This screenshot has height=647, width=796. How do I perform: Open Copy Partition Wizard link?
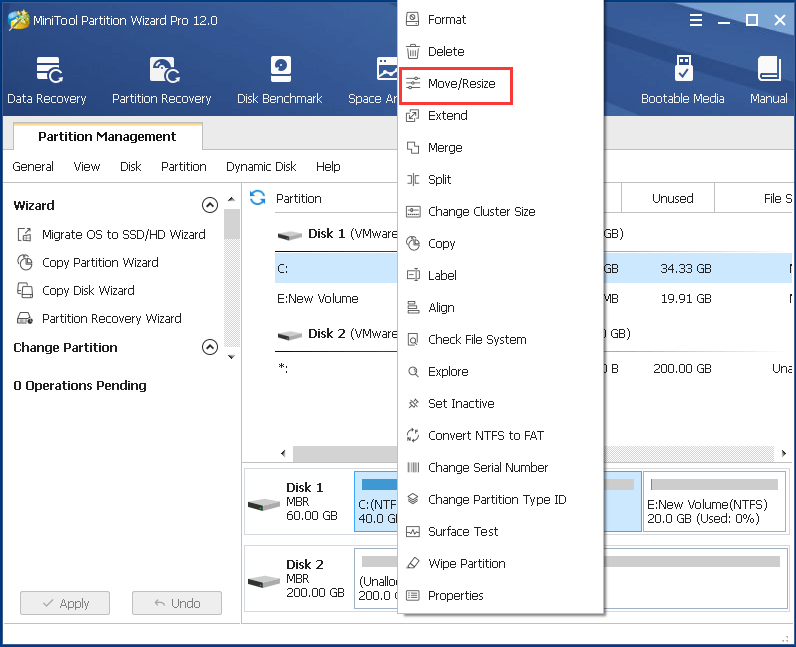[x=100, y=262]
